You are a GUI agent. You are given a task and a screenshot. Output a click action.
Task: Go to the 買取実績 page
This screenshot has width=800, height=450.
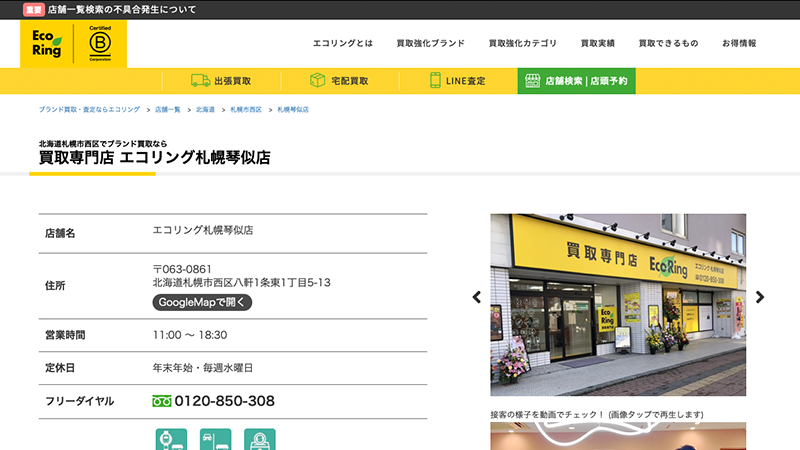(x=598, y=44)
